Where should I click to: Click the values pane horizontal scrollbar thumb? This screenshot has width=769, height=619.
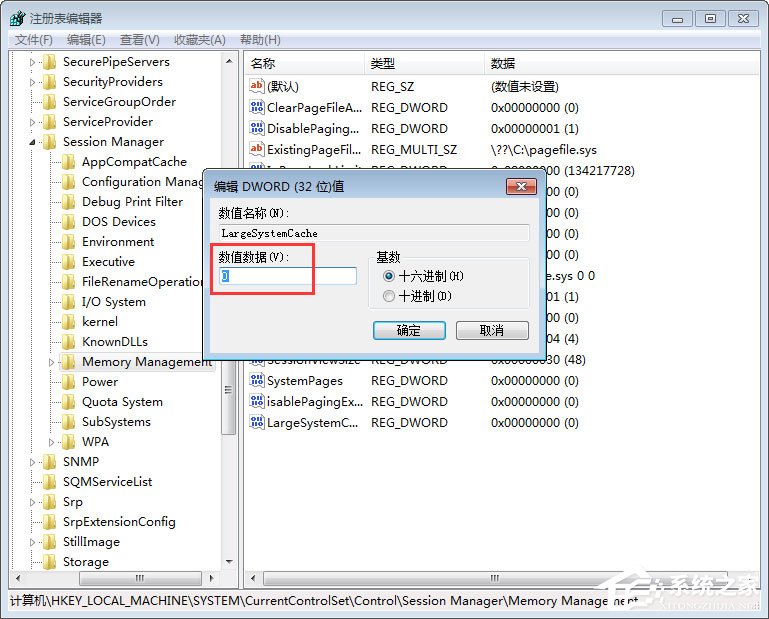[495, 578]
